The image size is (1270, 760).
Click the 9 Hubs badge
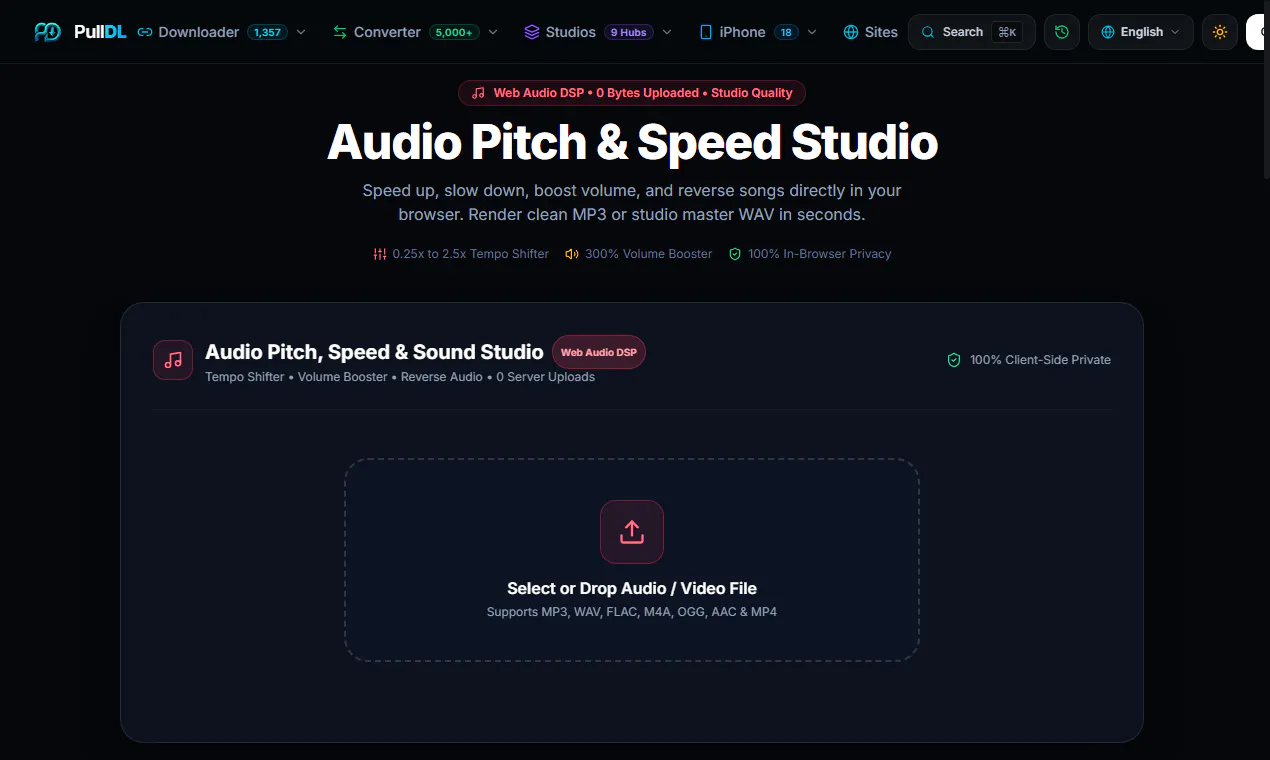[628, 32]
